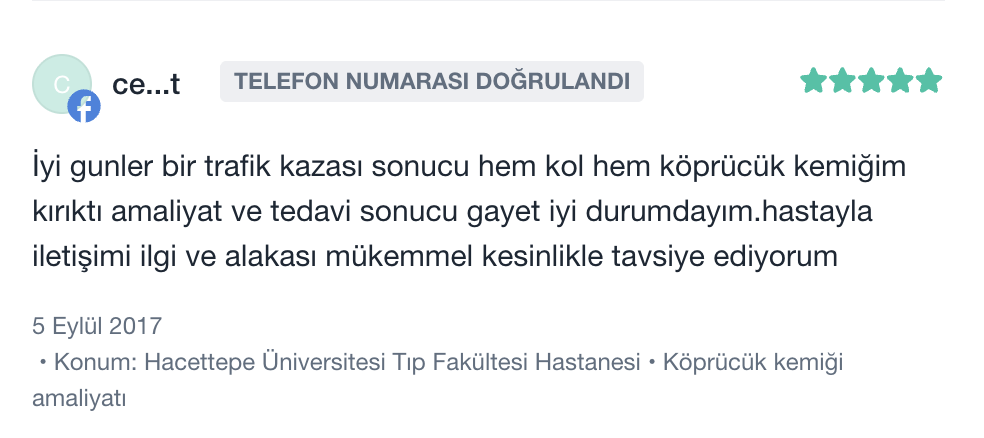The height and width of the screenshot is (438, 984).
Task: Click the TELEFON NUMARASI DOĞRULANDI badge
Action: click(431, 82)
